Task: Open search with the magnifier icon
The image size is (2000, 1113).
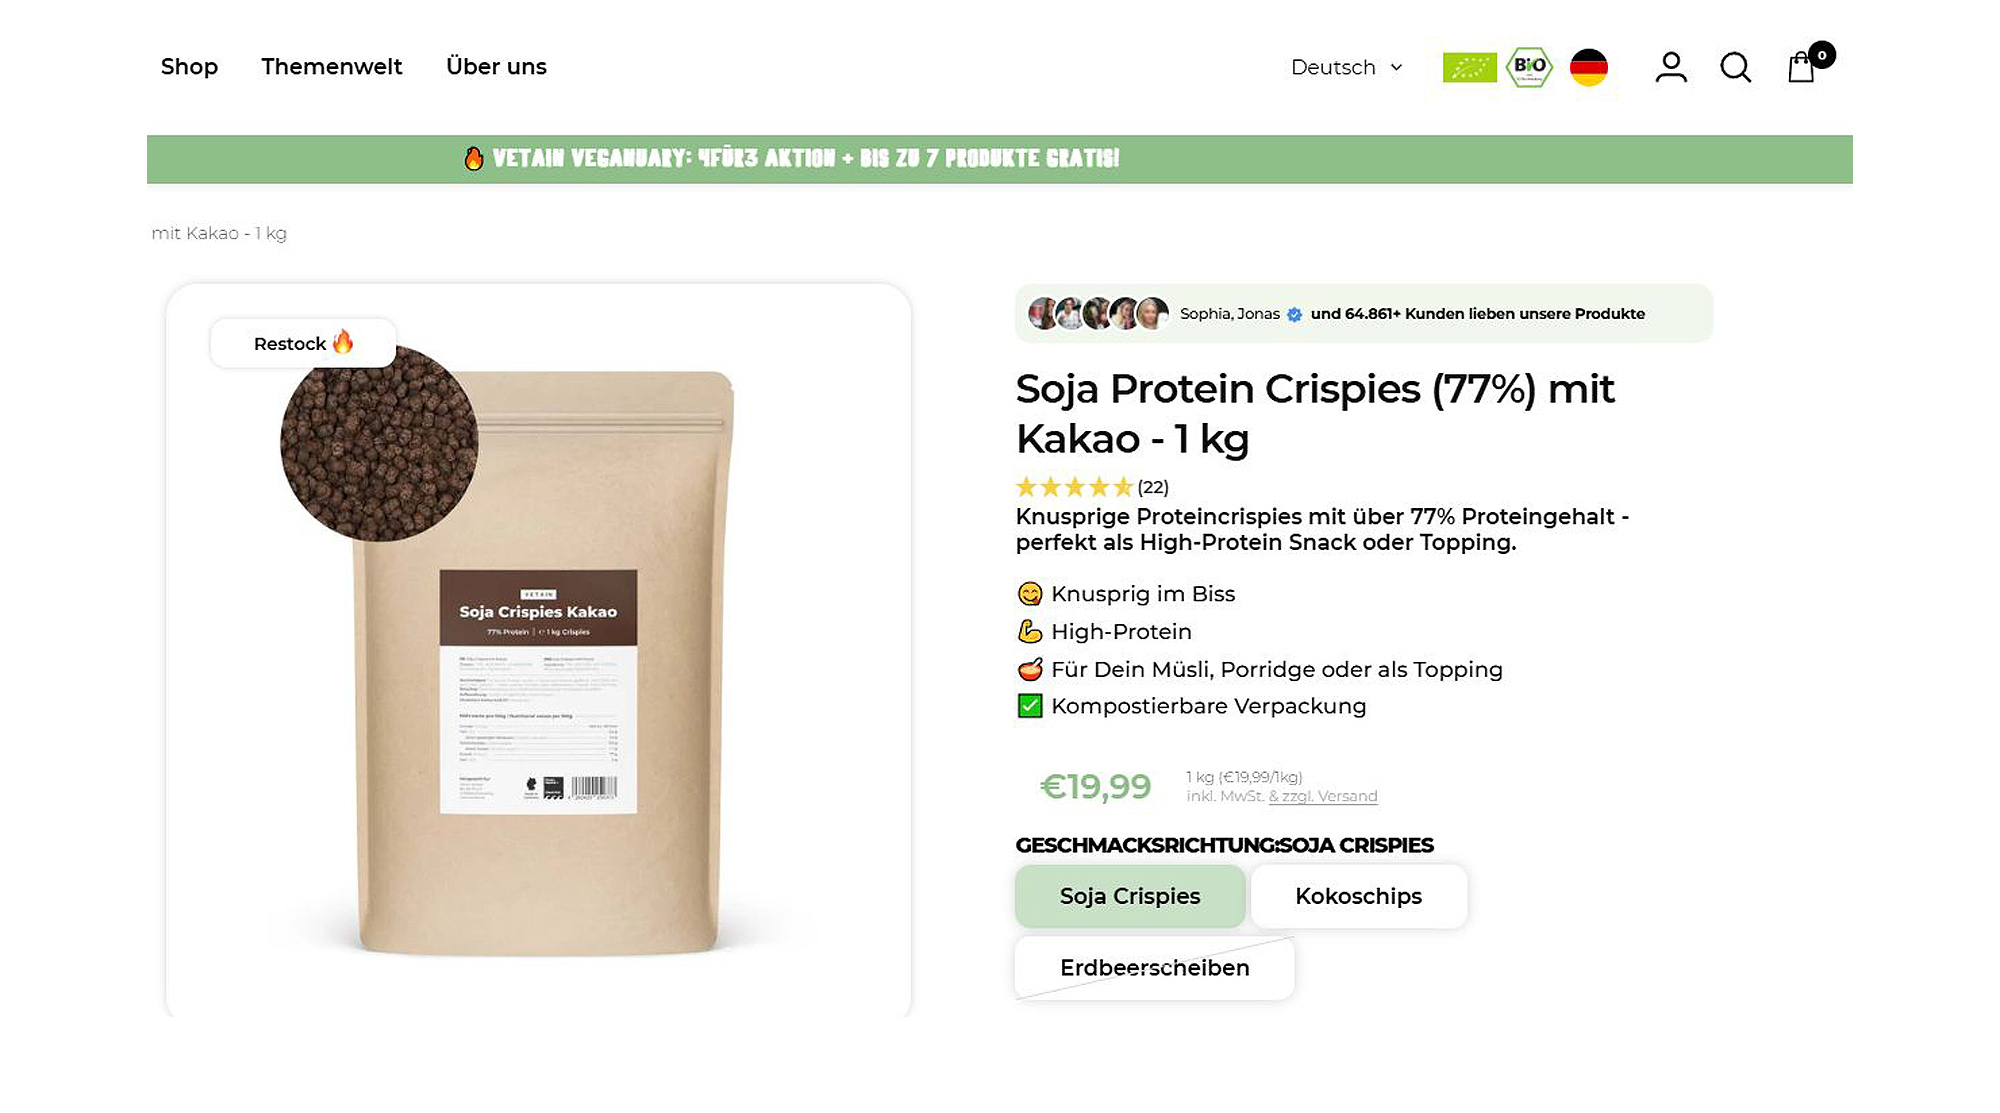Action: click(x=1736, y=67)
